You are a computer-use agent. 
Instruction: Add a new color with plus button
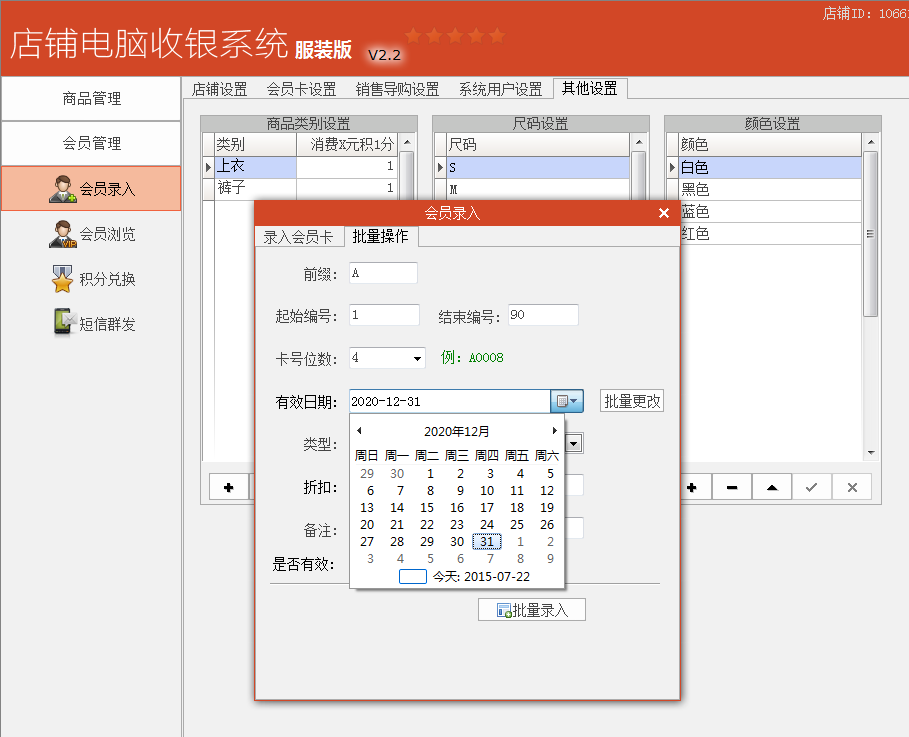click(691, 488)
